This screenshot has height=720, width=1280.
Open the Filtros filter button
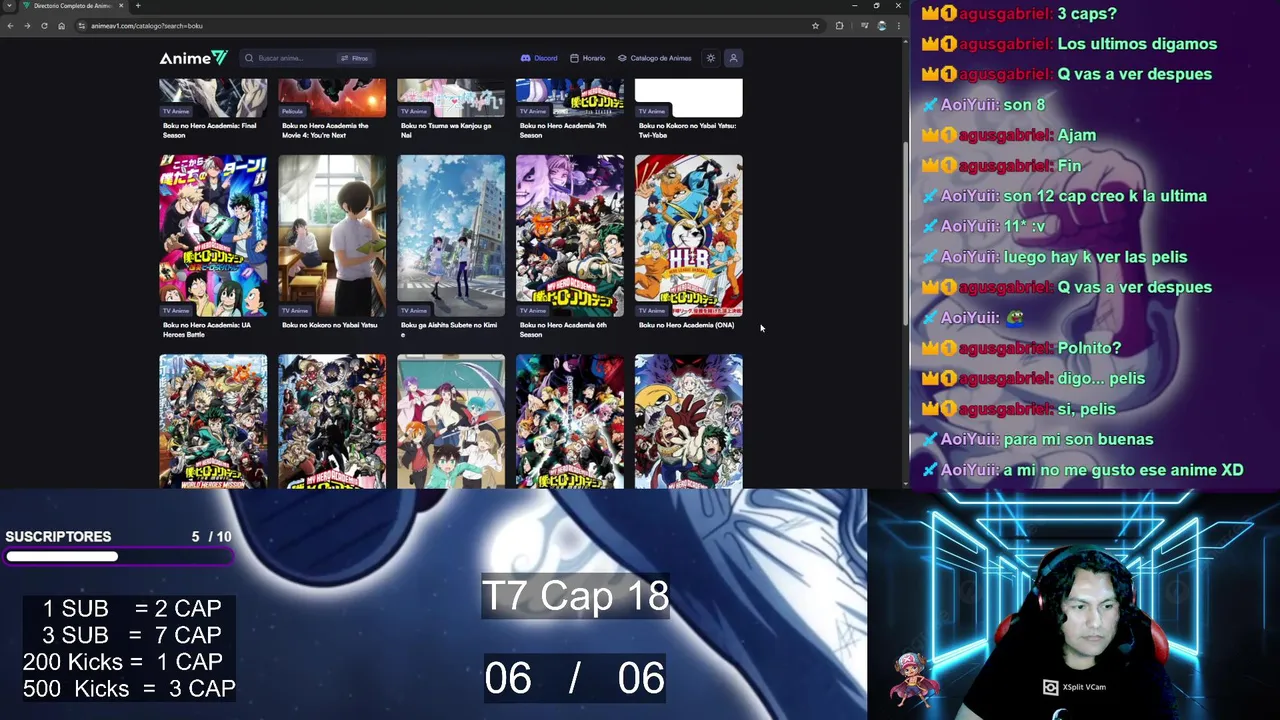[x=354, y=58]
